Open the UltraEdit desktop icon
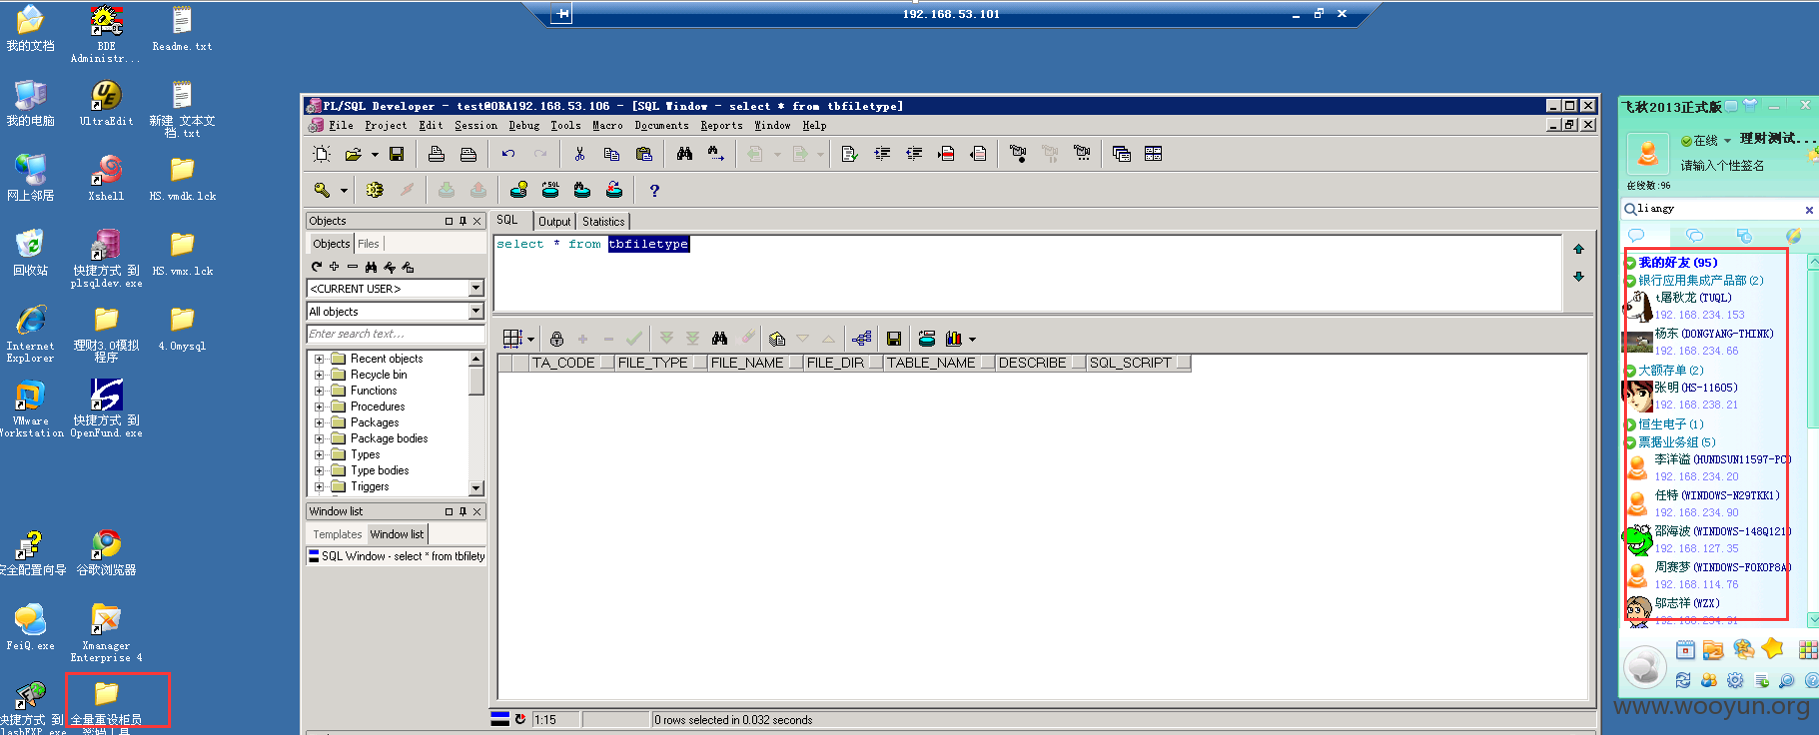 click(106, 103)
